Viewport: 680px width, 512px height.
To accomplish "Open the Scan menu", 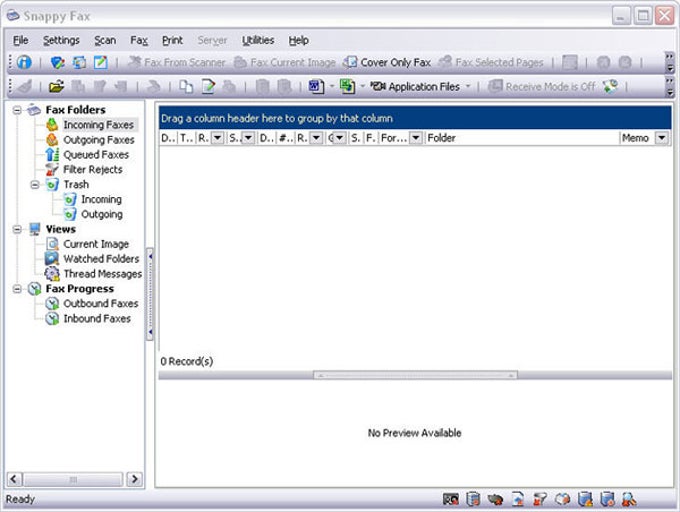I will [x=105, y=40].
